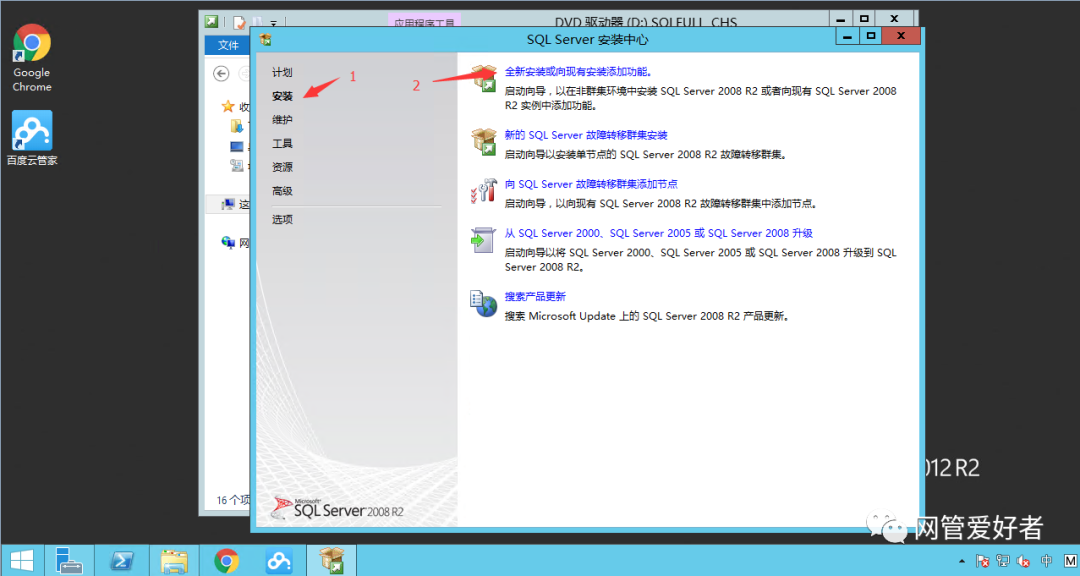Open 应用程序工具 tab in Explorer window
The height and width of the screenshot is (576, 1080).
424,21
